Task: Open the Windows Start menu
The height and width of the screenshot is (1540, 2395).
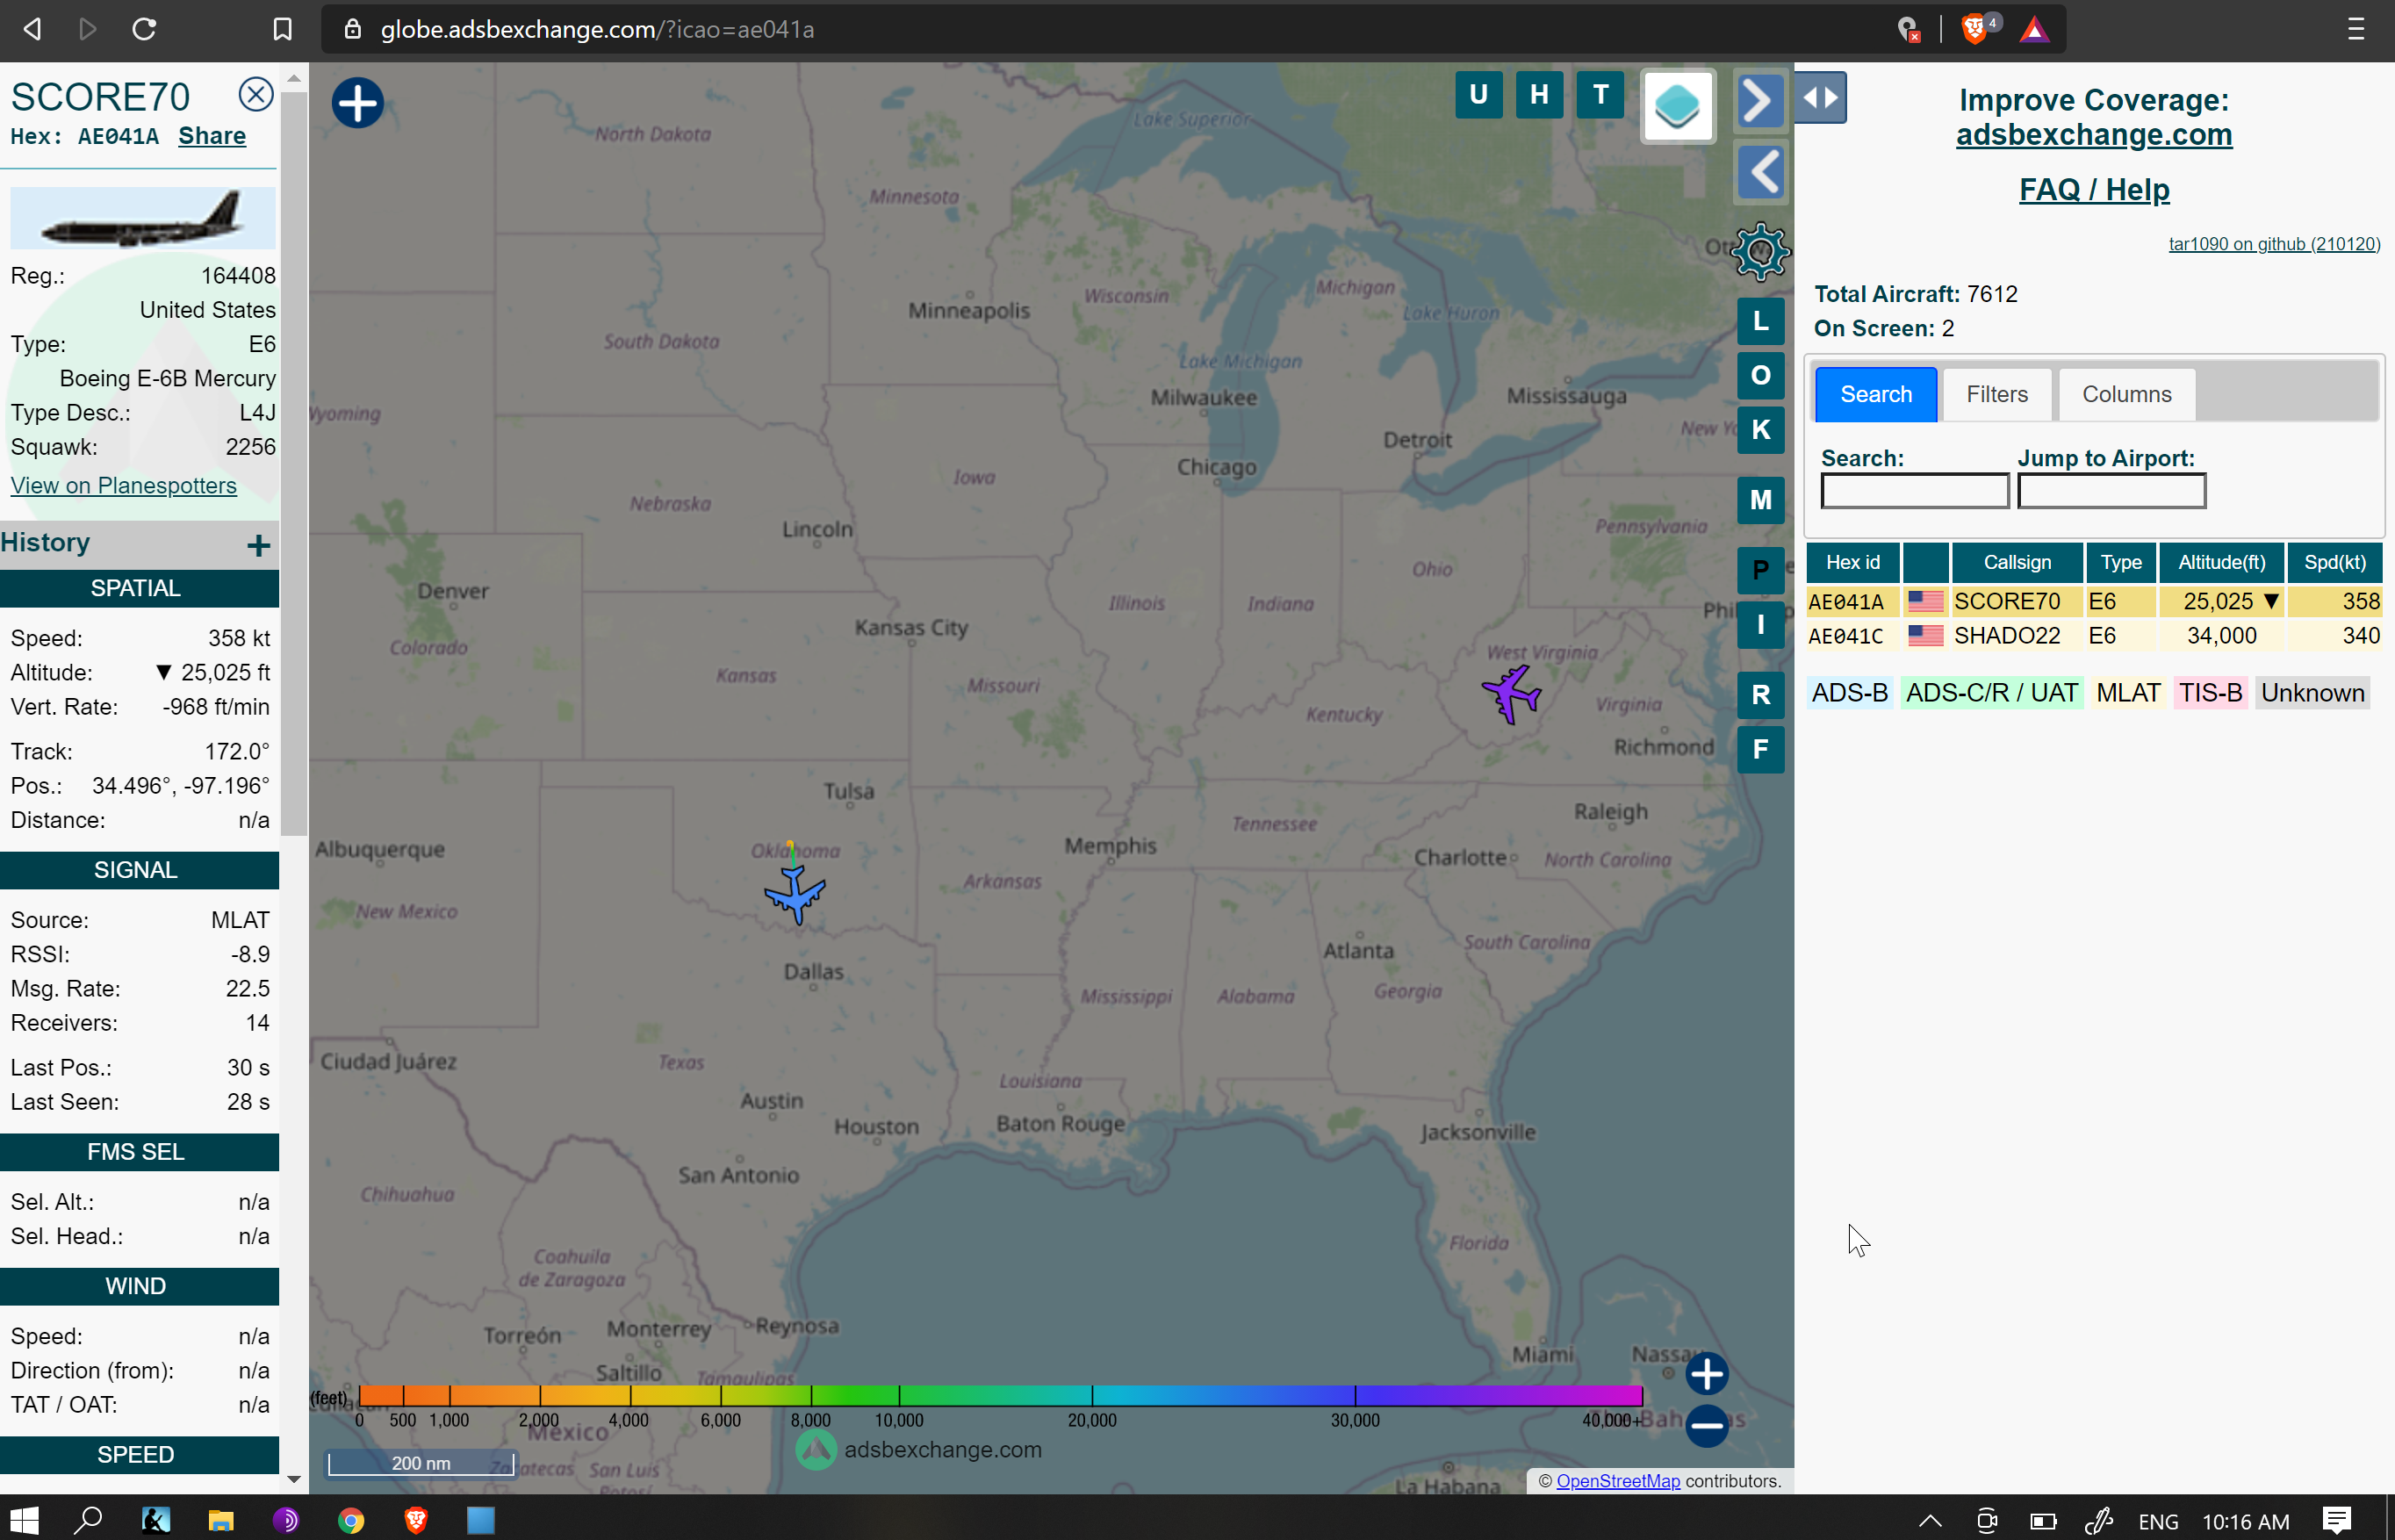Action: point(24,1520)
